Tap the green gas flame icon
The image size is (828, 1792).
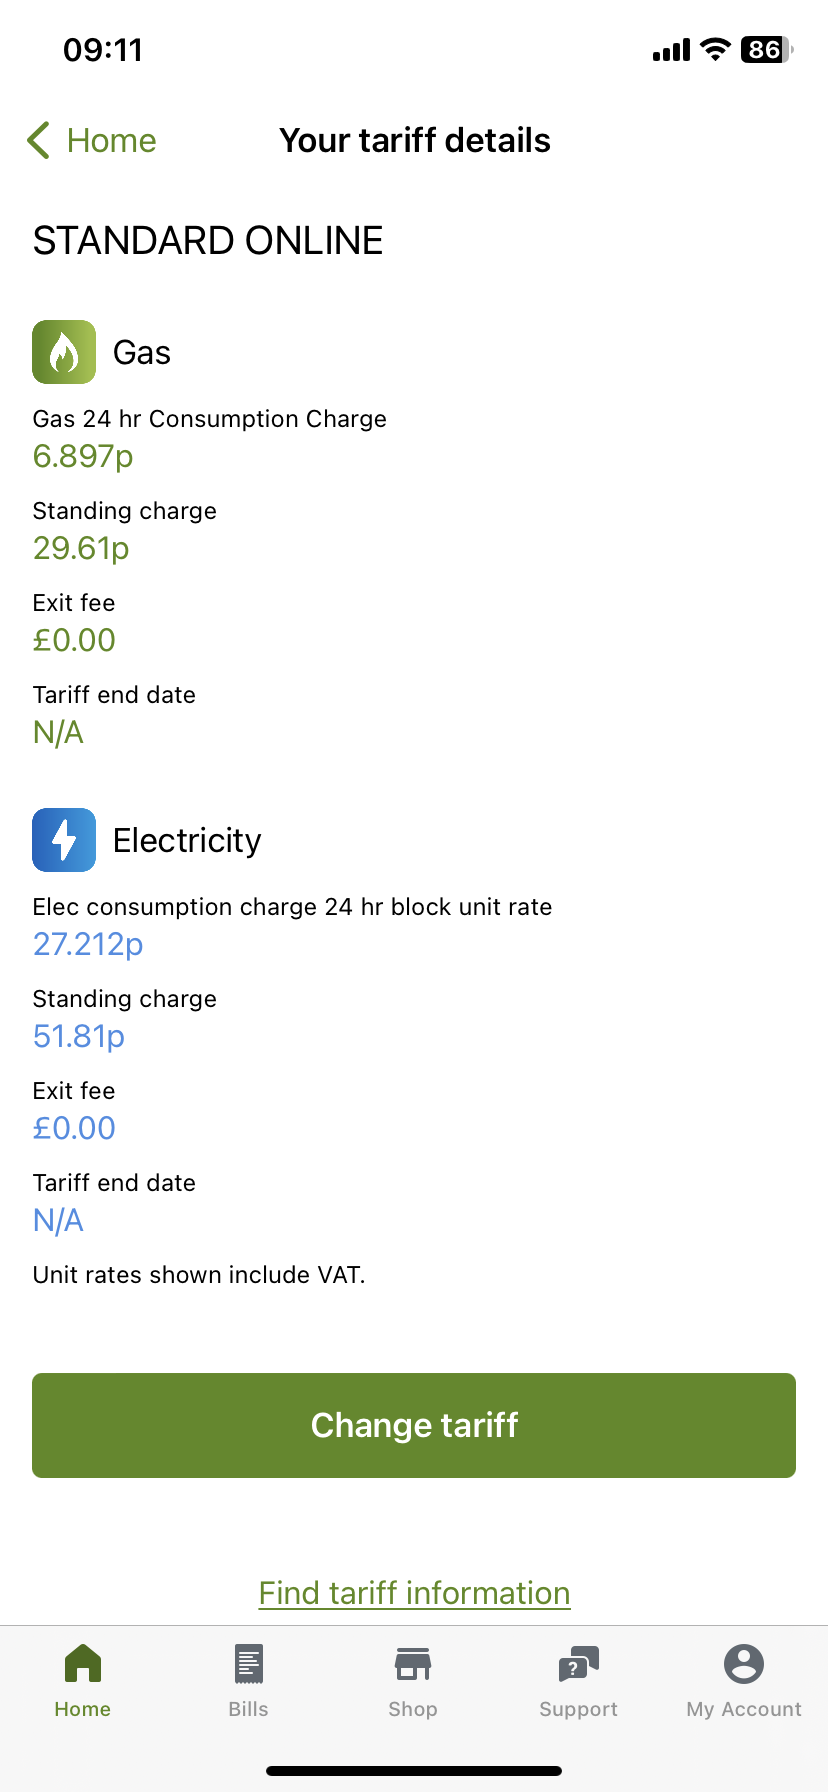(64, 352)
